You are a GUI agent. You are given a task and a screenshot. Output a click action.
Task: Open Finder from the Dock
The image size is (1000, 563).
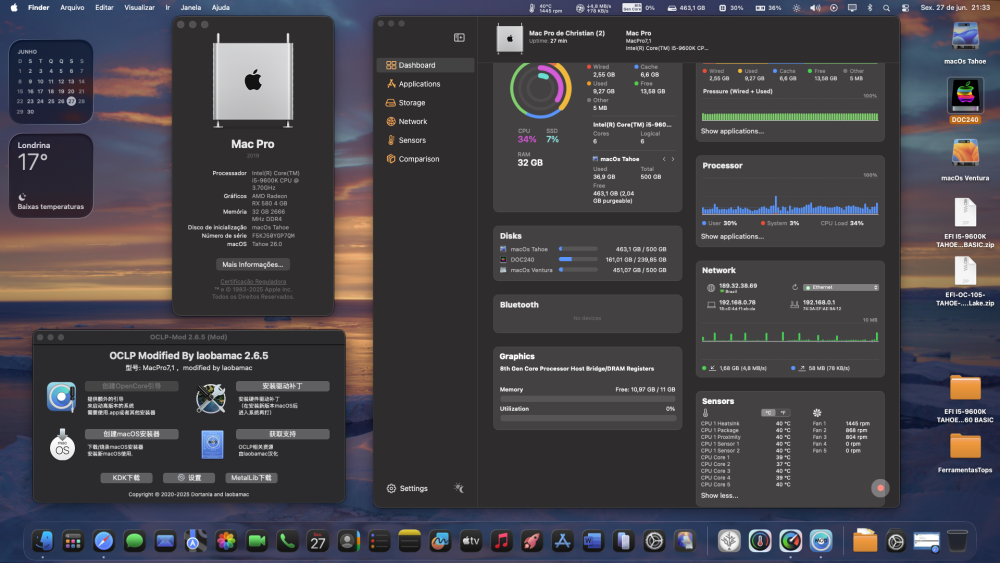pyautogui.click(x=43, y=541)
